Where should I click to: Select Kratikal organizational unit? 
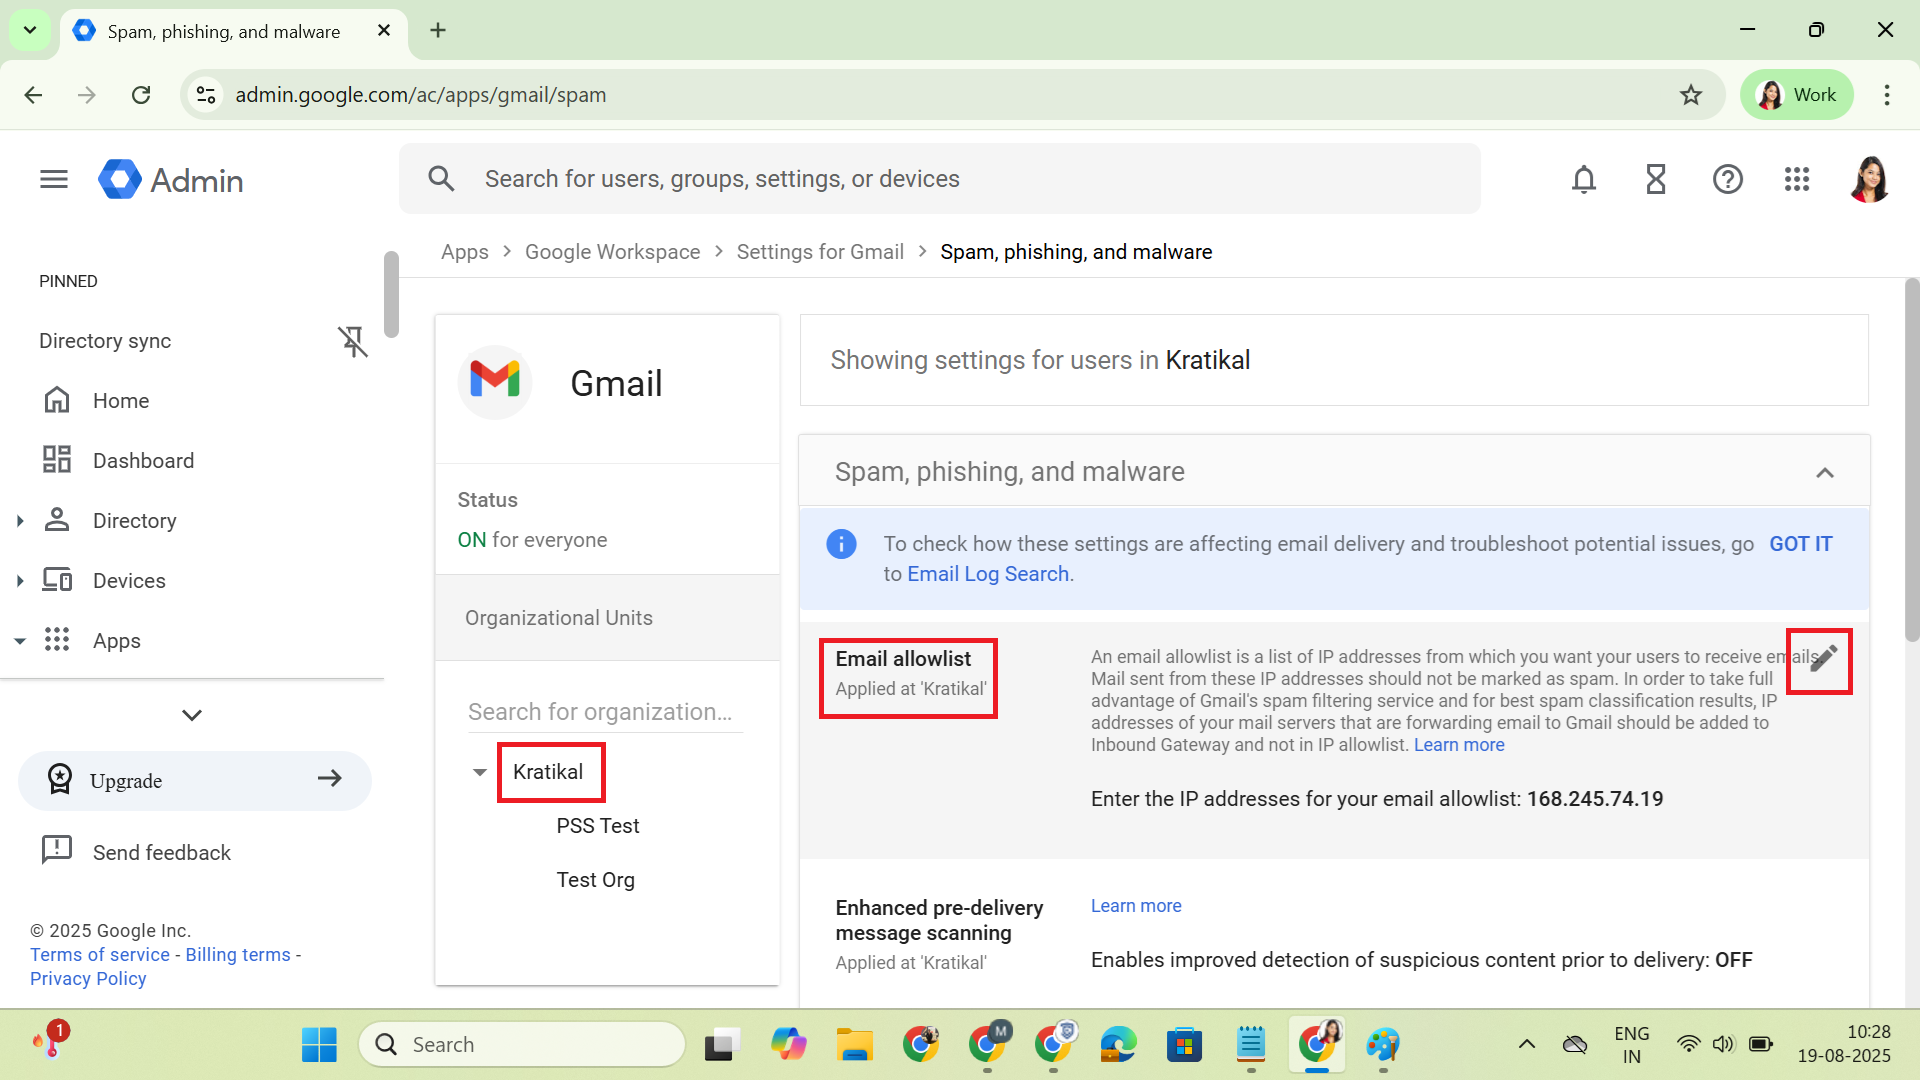(x=548, y=772)
